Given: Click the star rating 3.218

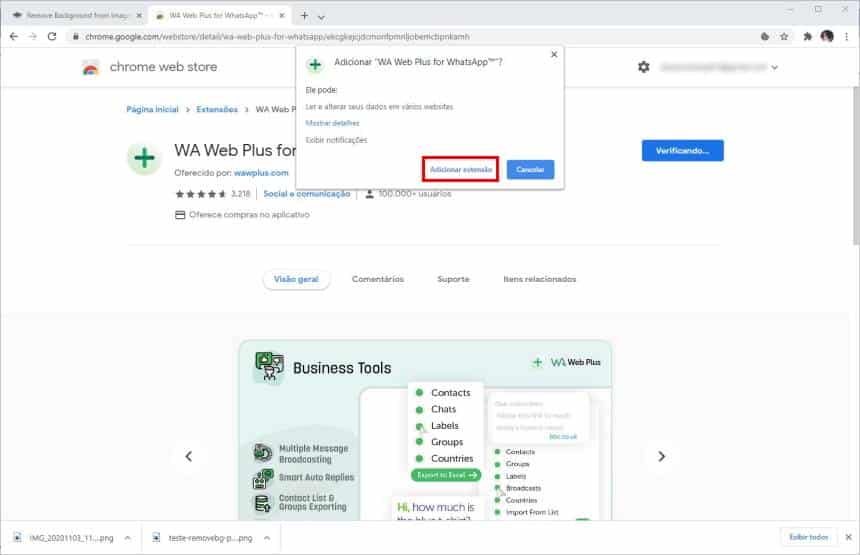Looking at the screenshot, I should pos(212,194).
